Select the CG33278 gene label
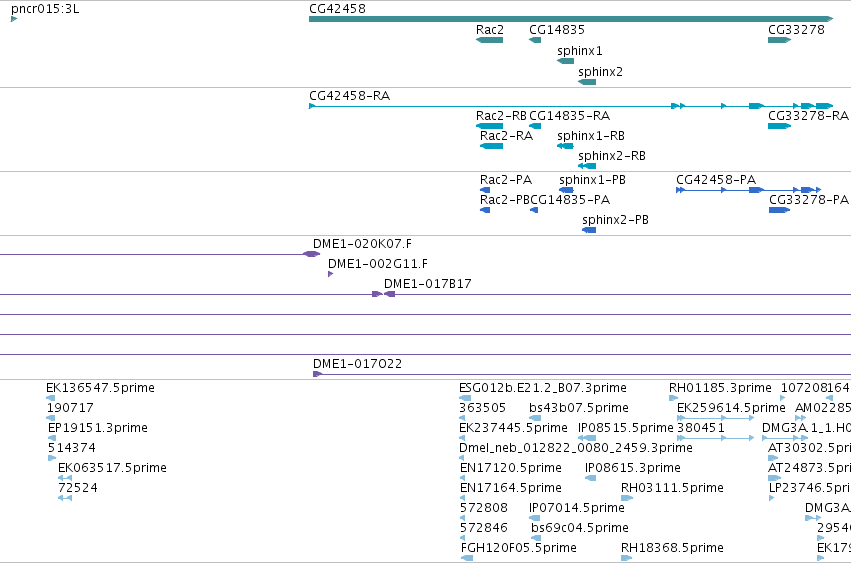The width and height of the screenshot is (851, 563). tap(796, 30)
